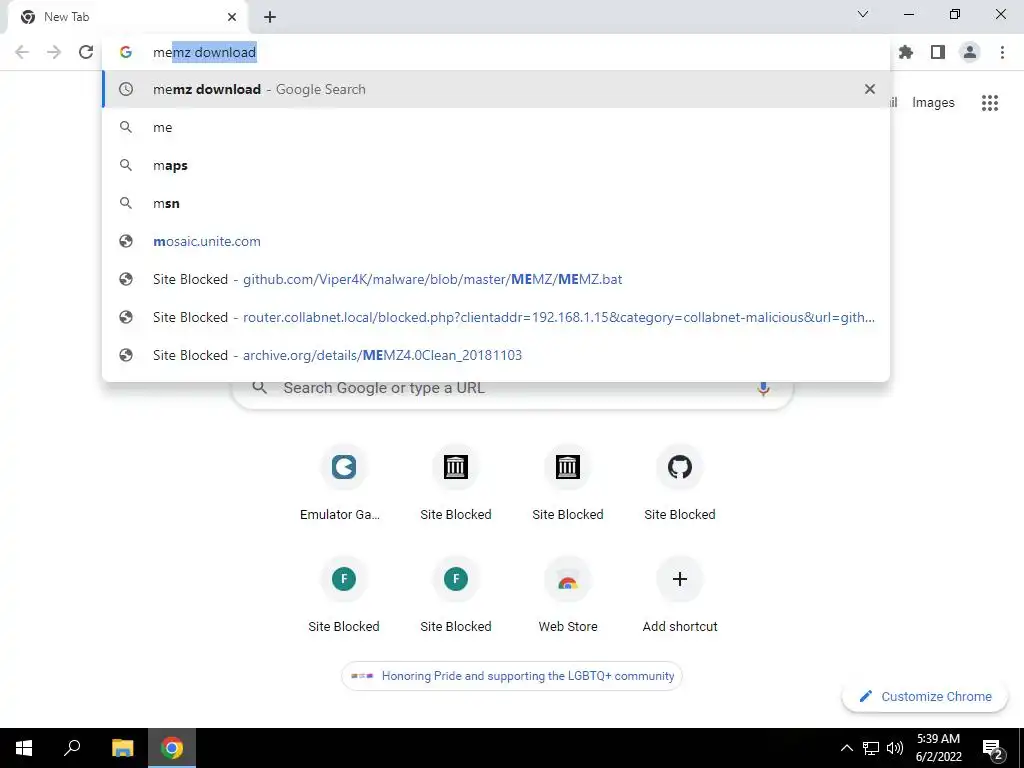
Task: Select the github.com MEMZ.bat suggestion
Action: coord(496,279)
